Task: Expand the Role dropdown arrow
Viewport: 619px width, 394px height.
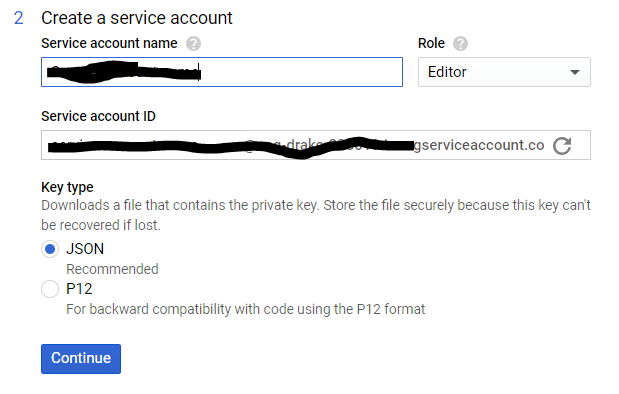Action: click(x=575, y=72)
